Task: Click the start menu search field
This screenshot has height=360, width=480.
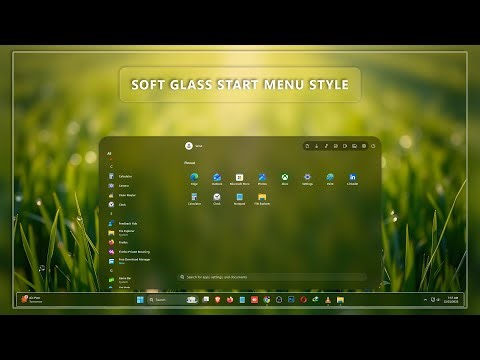Action: (x=273, y=277)
